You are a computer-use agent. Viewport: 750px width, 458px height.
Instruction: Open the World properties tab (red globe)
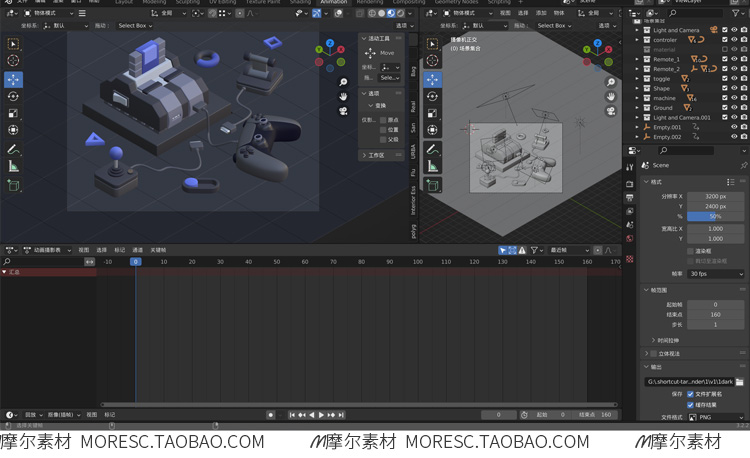[x=630, y=239]
